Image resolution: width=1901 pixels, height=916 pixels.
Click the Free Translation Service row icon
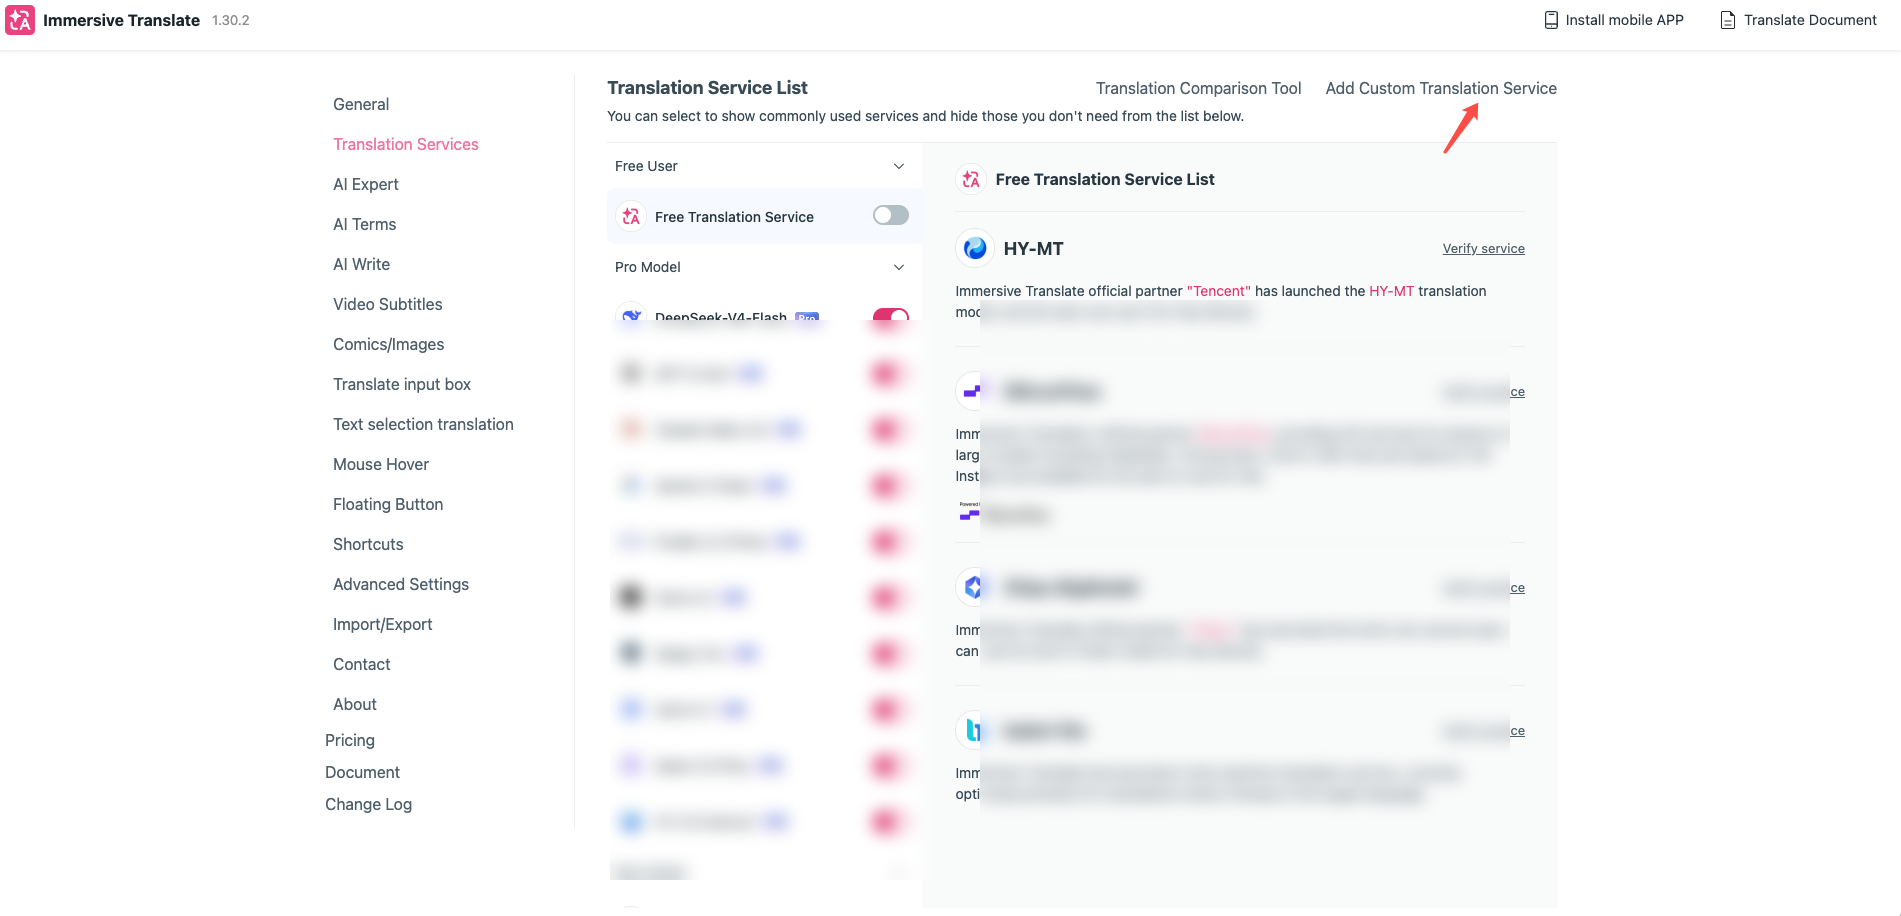click(x=631, y=216)
